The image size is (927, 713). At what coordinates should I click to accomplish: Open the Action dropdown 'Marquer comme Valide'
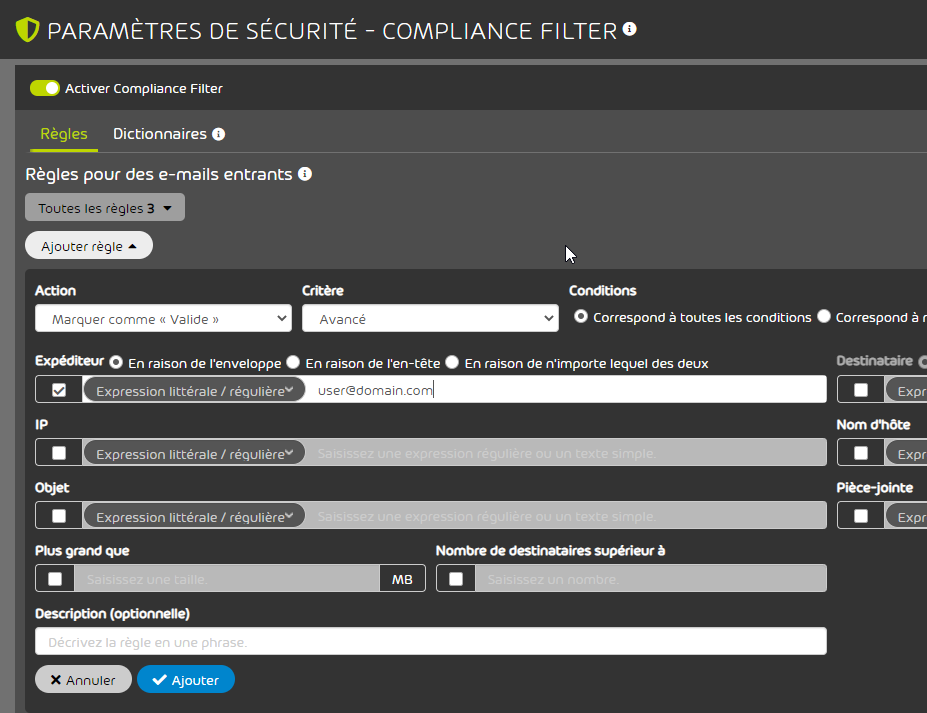[163, 319]
